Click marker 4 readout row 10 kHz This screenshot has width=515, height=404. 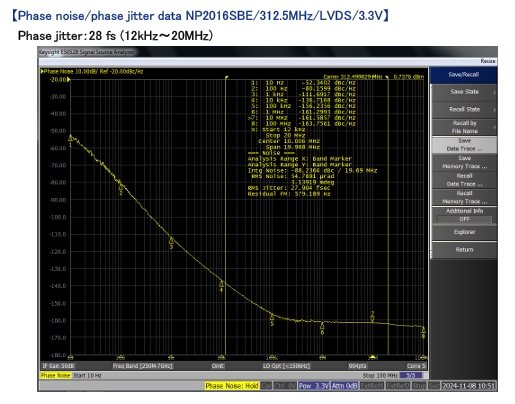pos(303,100)
